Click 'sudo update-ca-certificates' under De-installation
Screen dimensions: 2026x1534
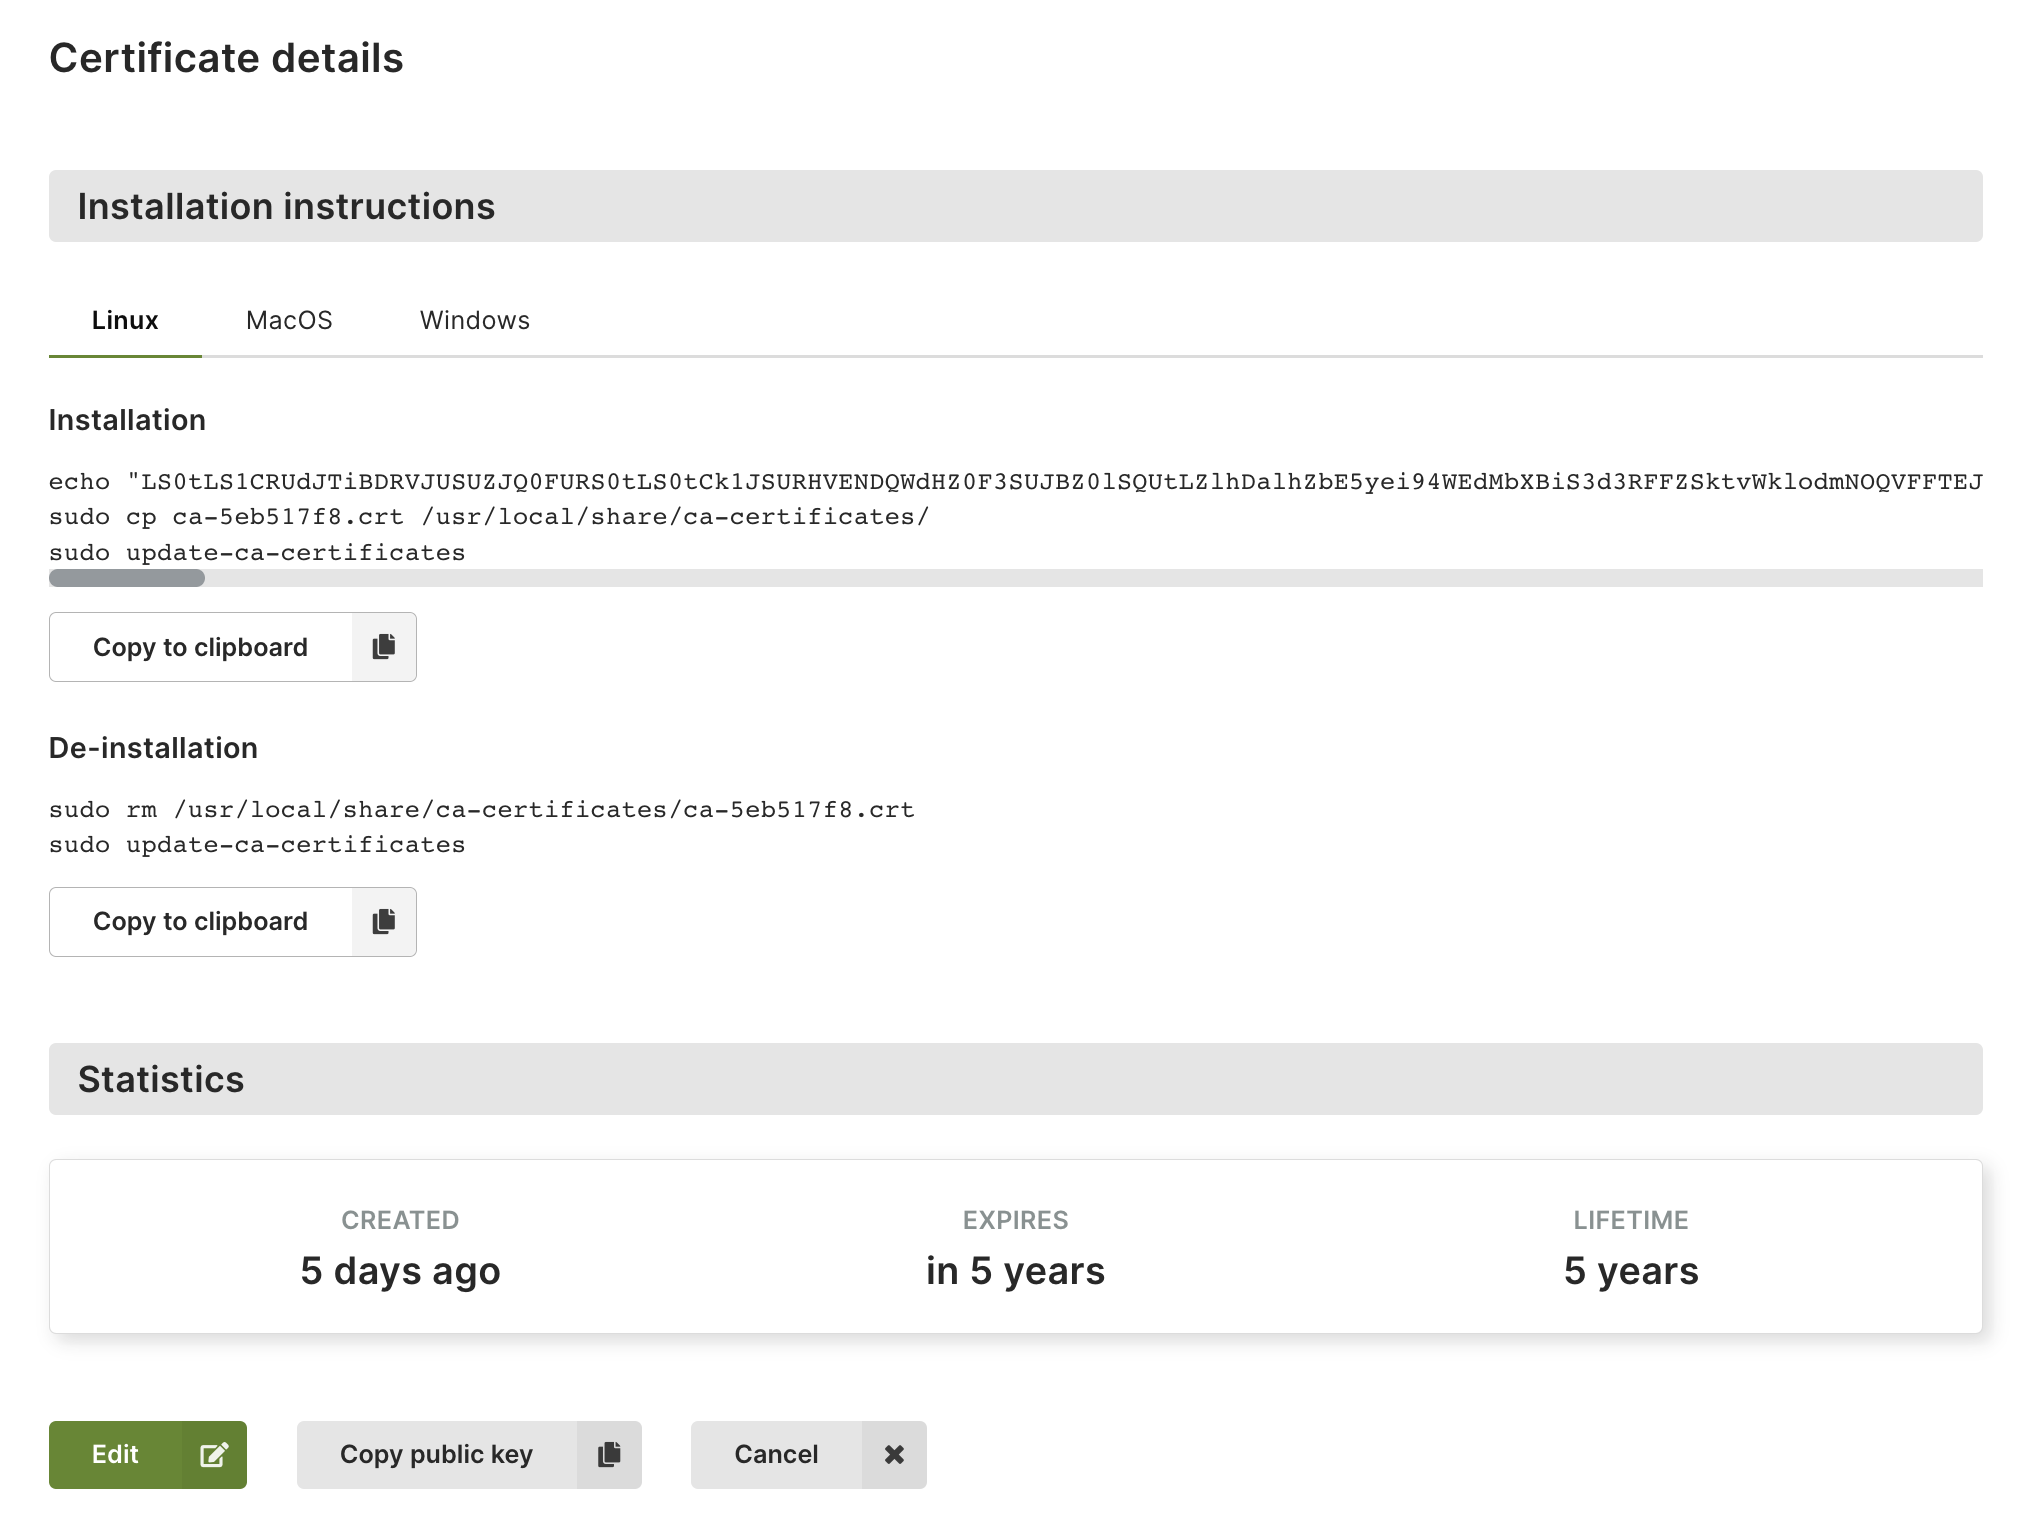click(257, 845)
